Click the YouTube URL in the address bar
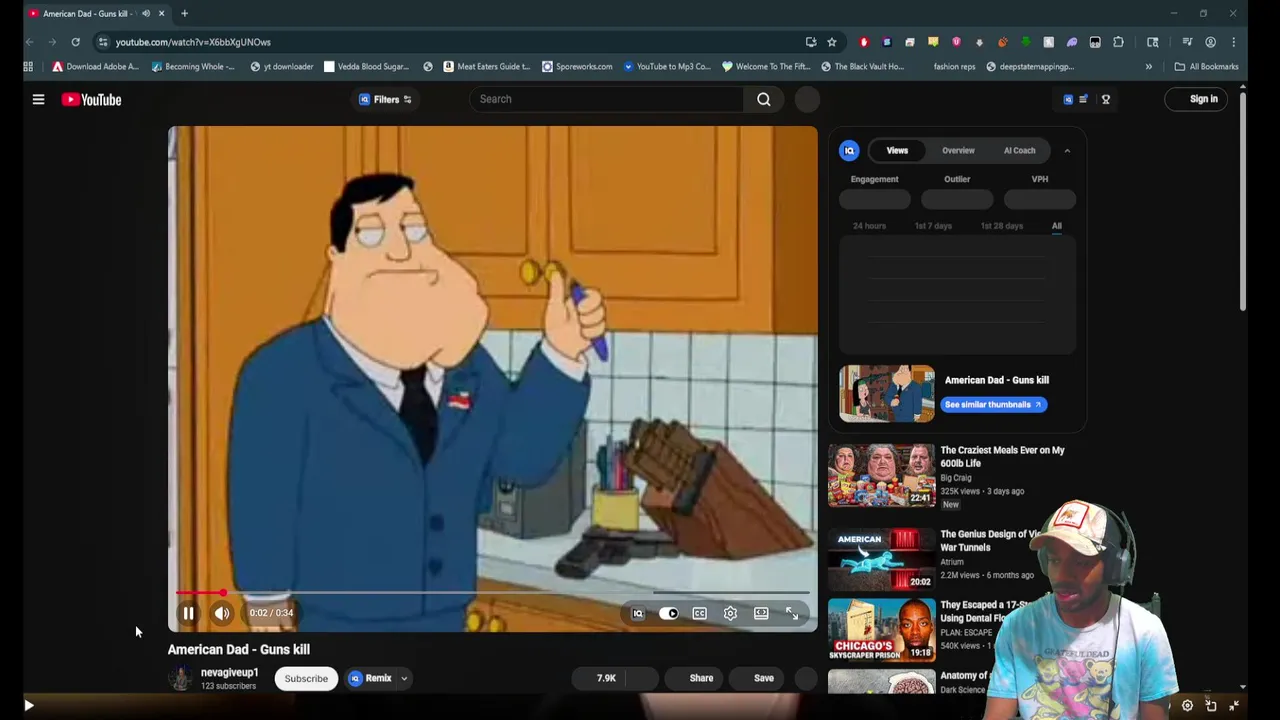The image size is (1280, 720). 193,42
